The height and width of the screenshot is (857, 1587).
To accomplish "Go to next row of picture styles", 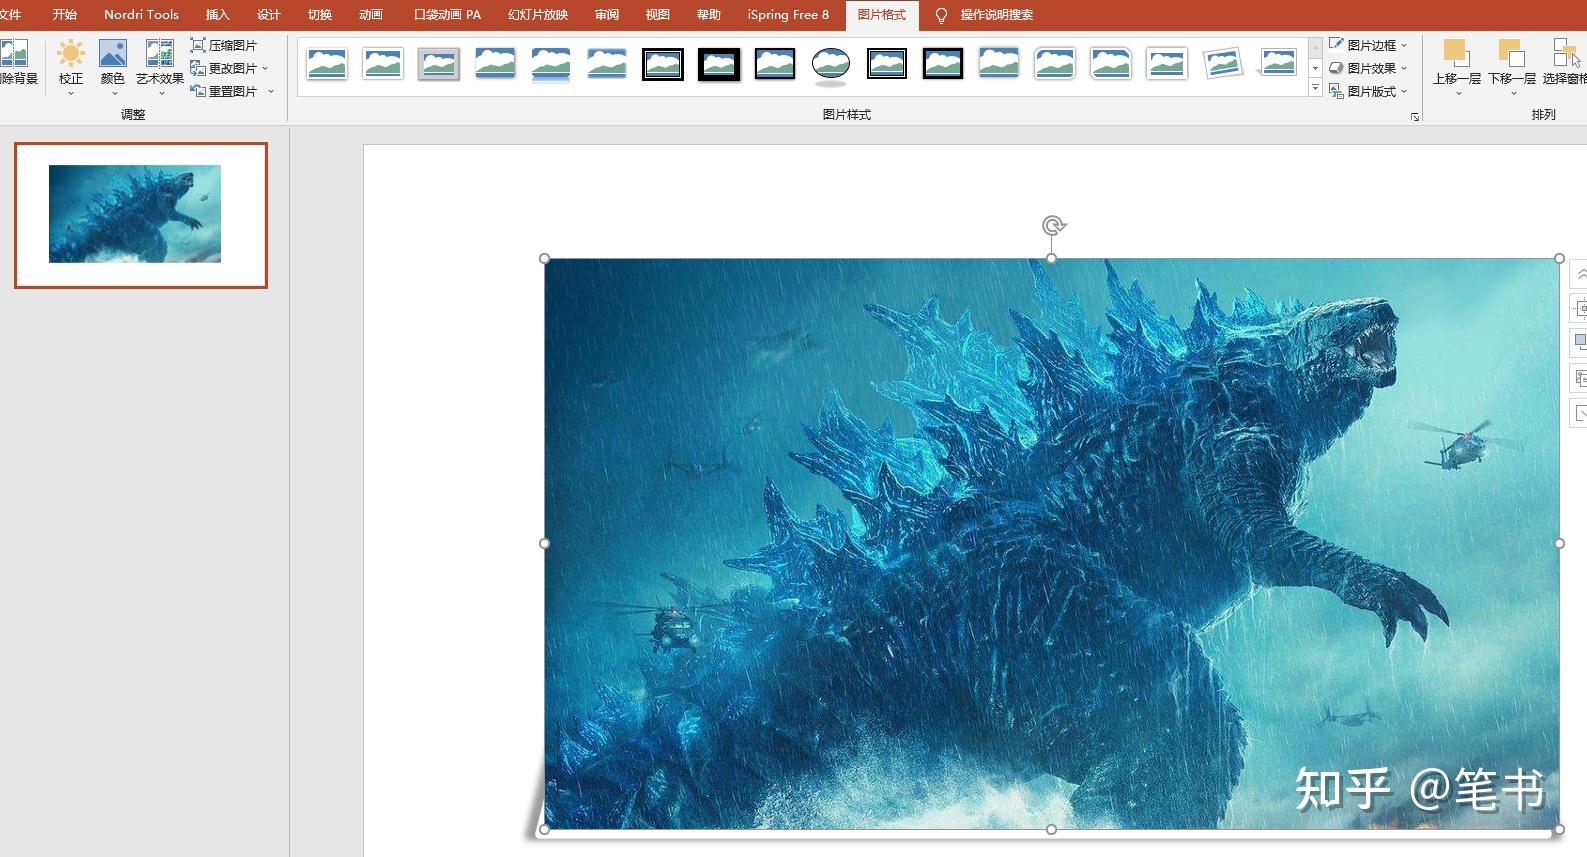I will tap(1315, 68).
